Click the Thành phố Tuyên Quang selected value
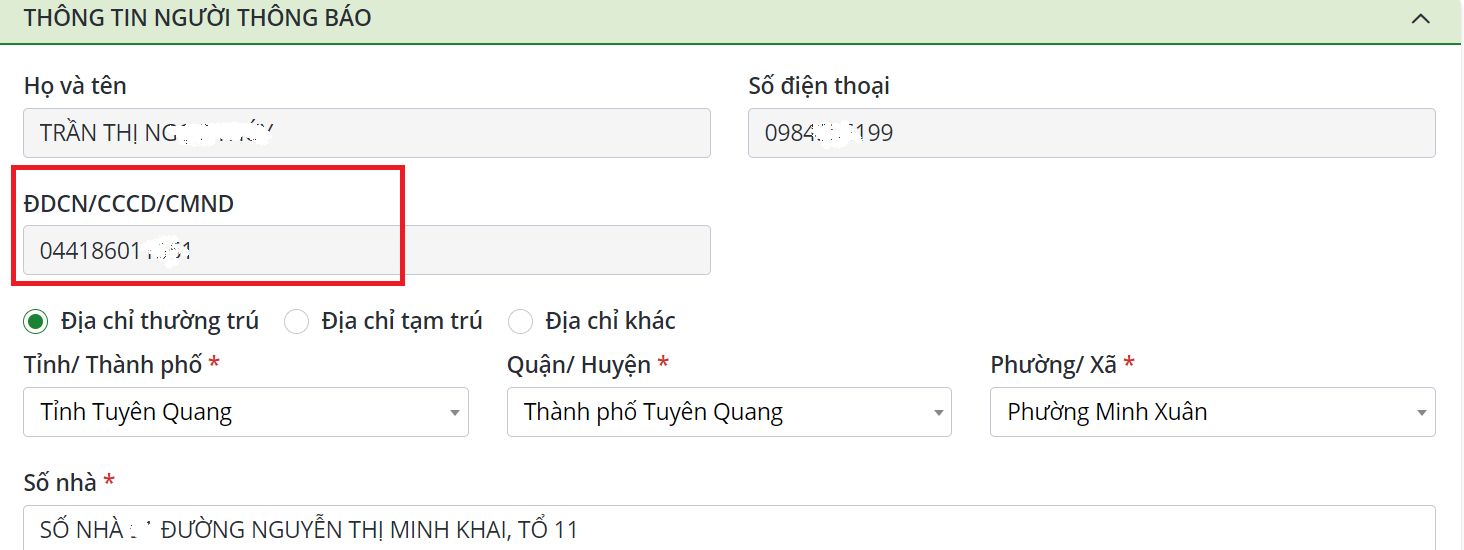 [653, 412]
